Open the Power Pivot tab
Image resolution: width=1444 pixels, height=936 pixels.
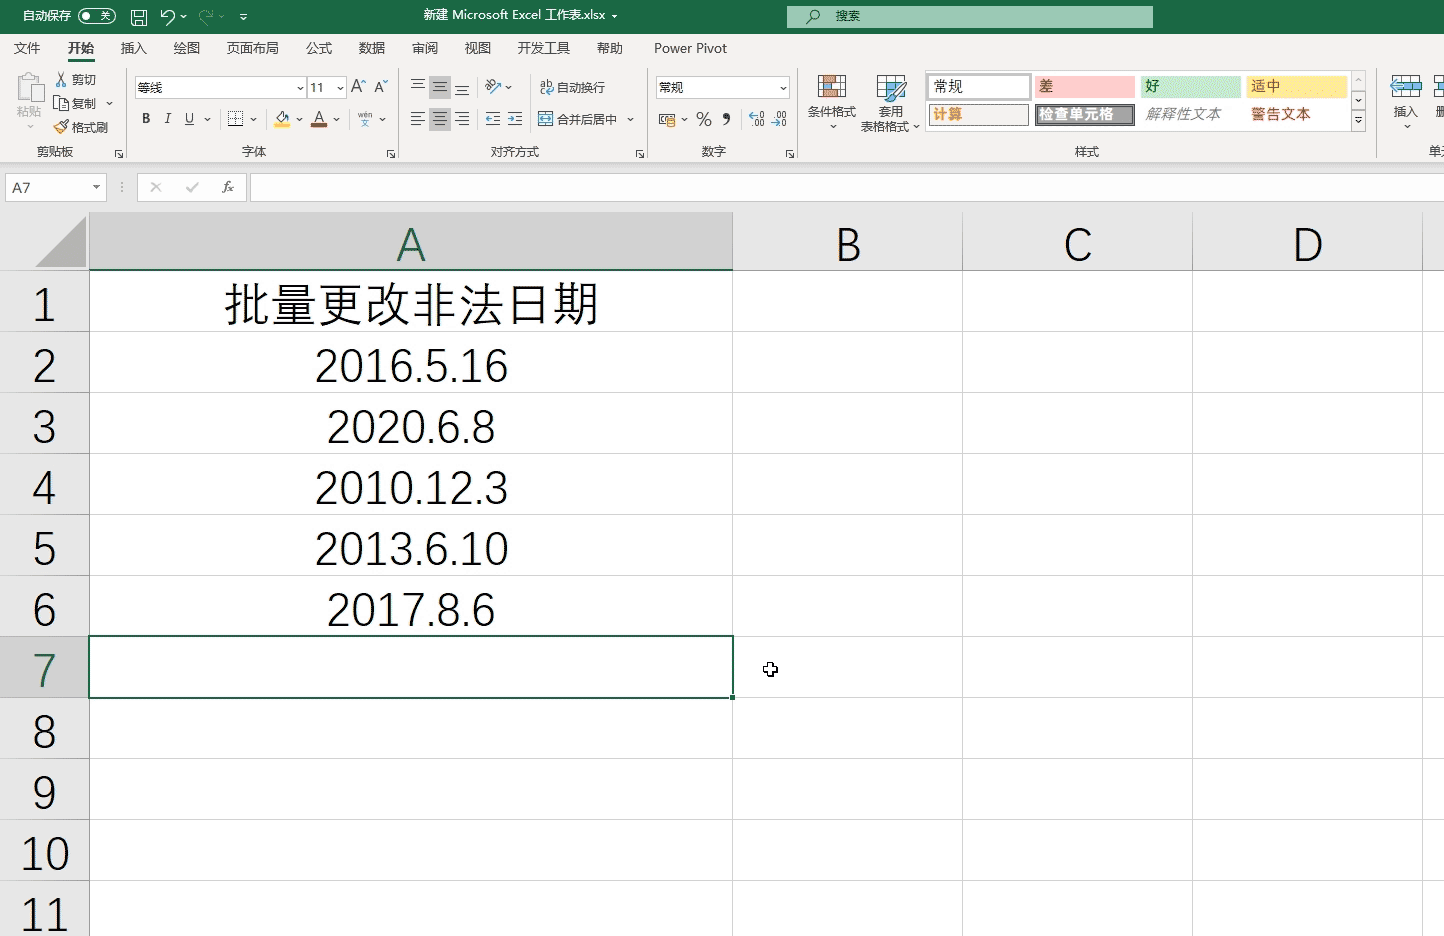[689, 47]
